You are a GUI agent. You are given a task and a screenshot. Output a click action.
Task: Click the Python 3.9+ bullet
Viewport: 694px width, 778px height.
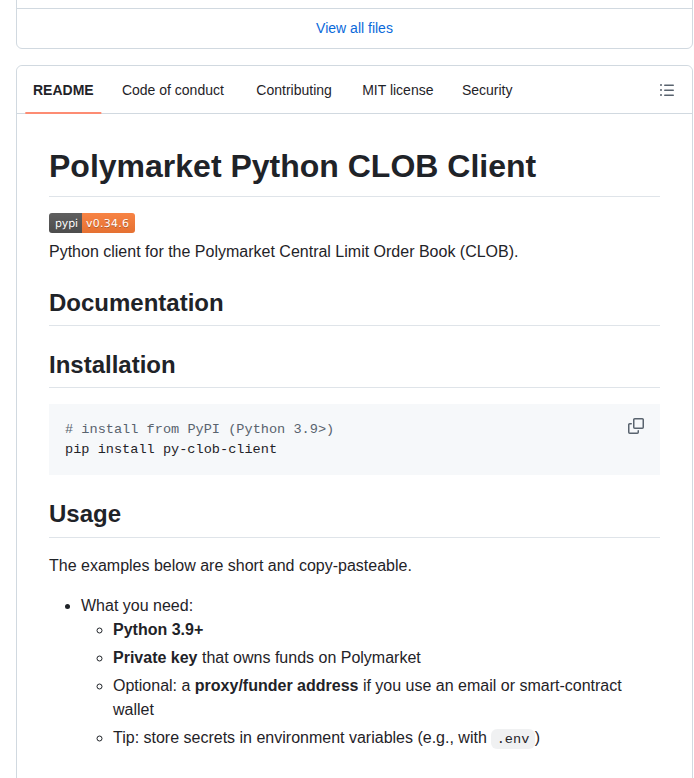pos(158,630)
